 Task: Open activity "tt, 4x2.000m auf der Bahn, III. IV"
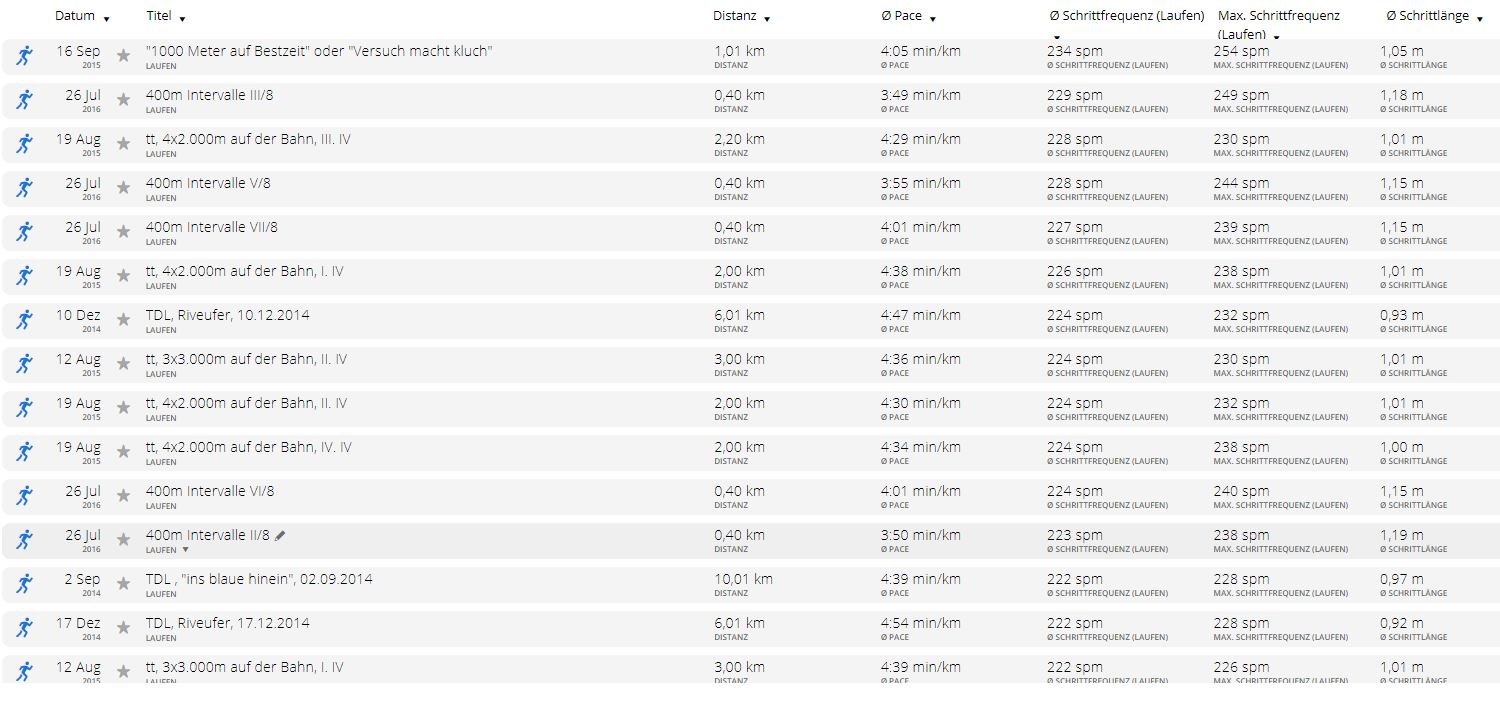coord(248,139)
